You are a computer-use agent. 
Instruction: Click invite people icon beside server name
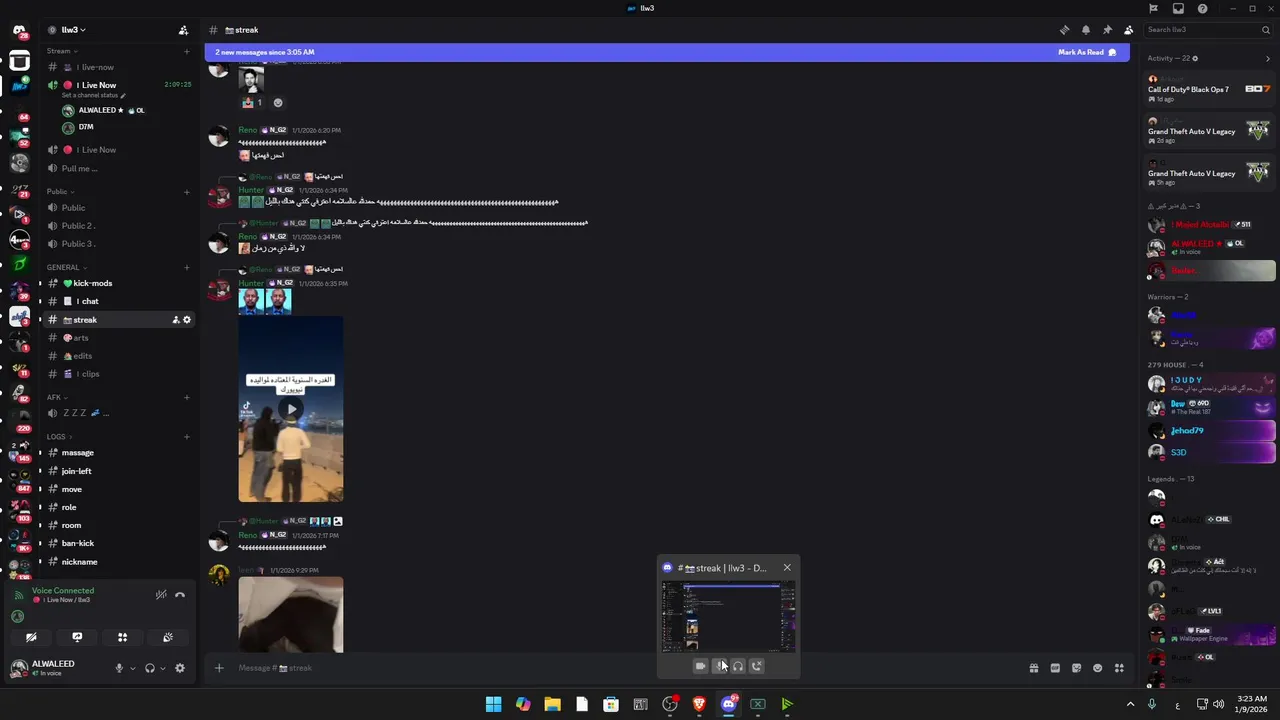coord(183,30)
